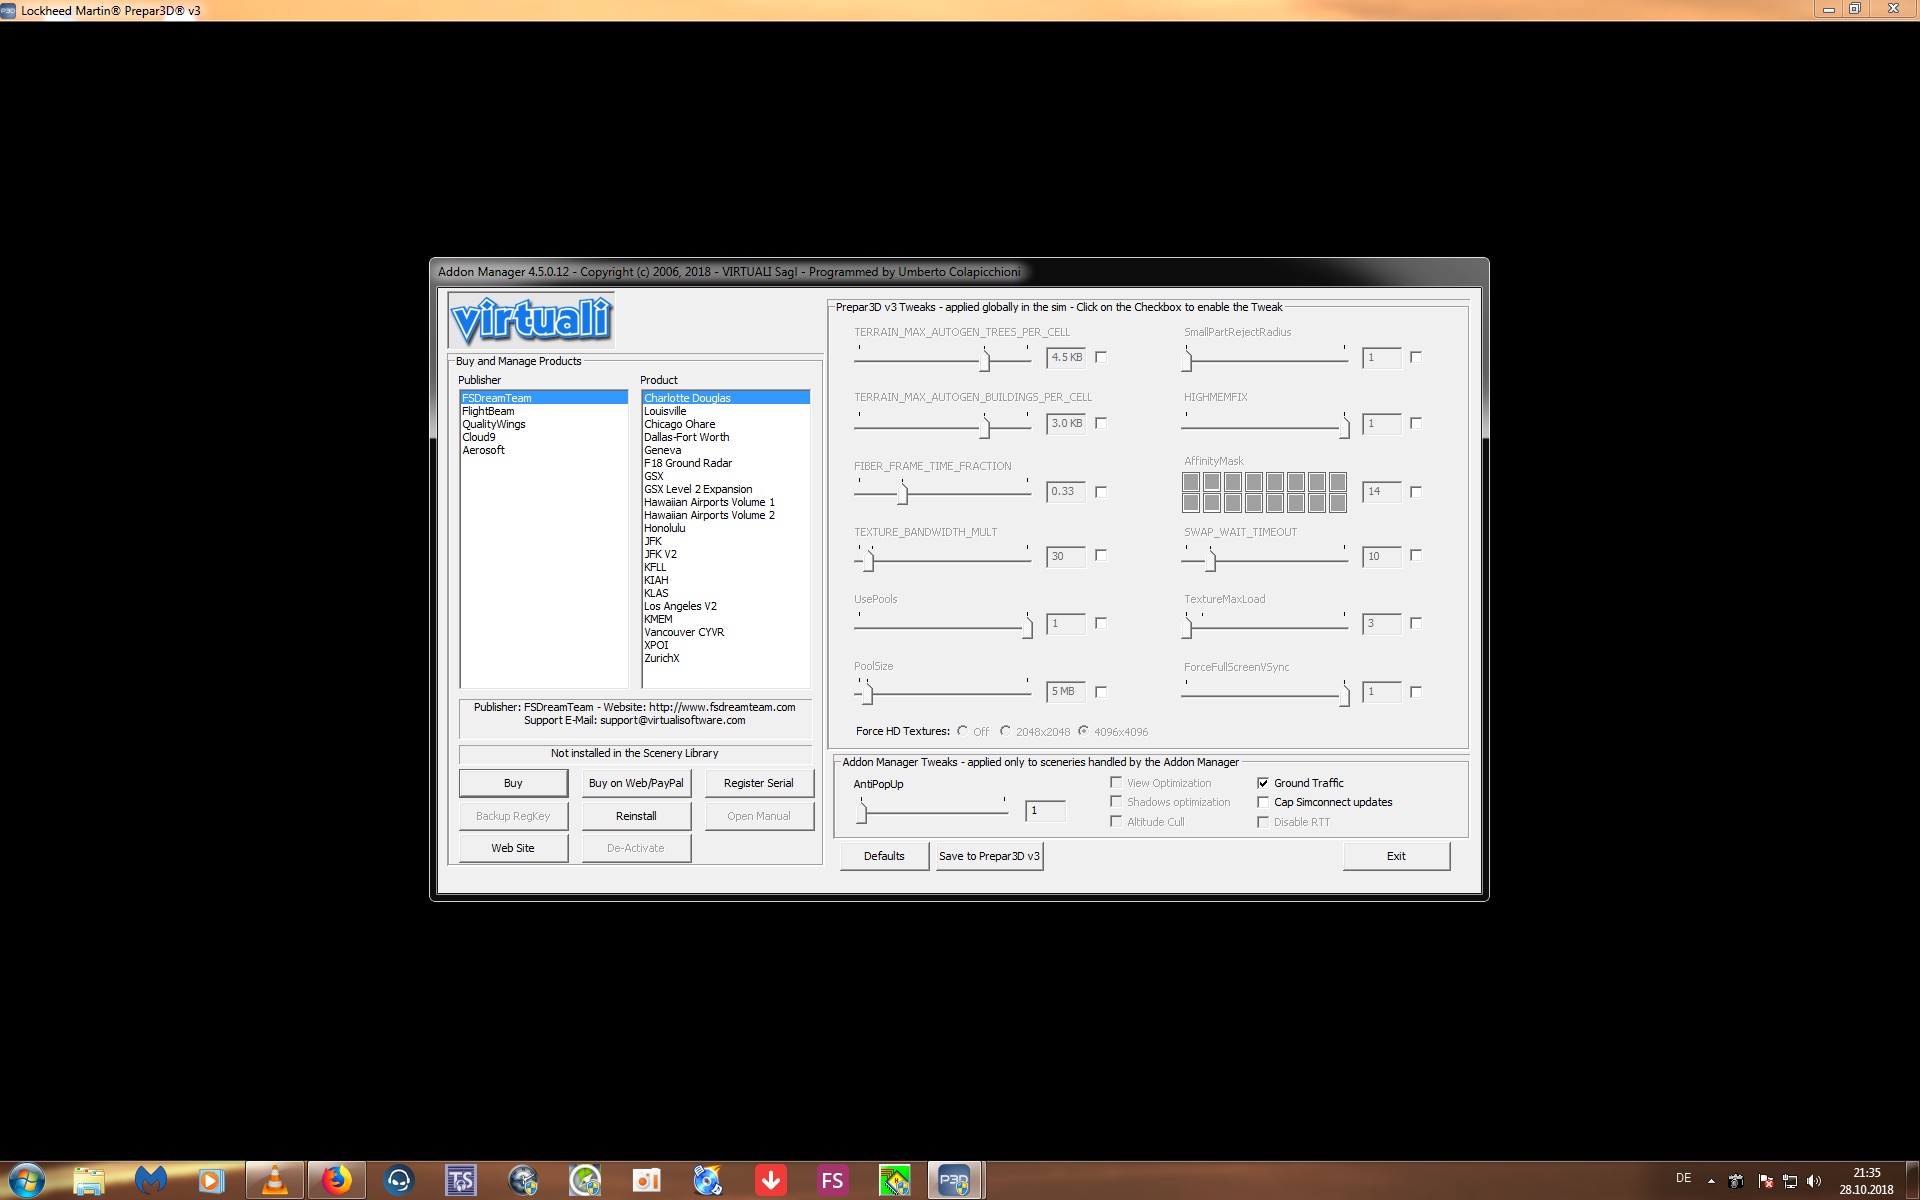Click the volume speaker tray icon
The width and height of the screenshot is (1920, 1200).
[x=1814, y=1181]
